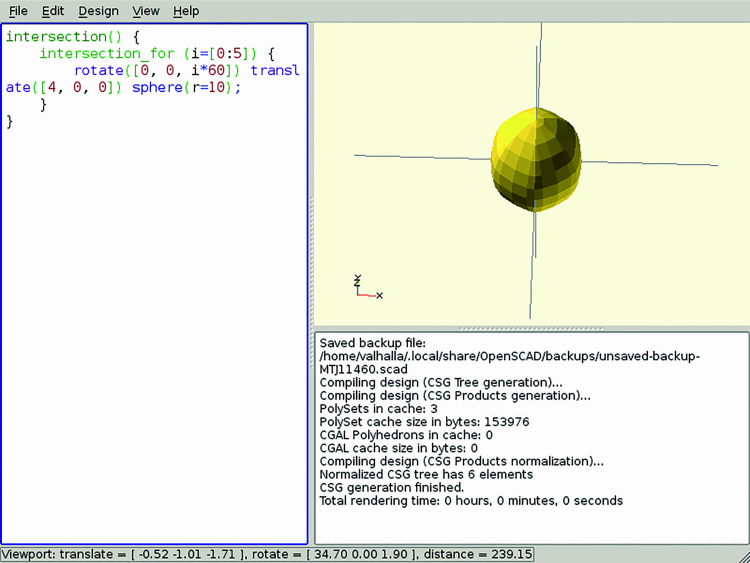Screen dimensions: 750x563
Task: Open the File menu
Action: click(x=18, y=11)
